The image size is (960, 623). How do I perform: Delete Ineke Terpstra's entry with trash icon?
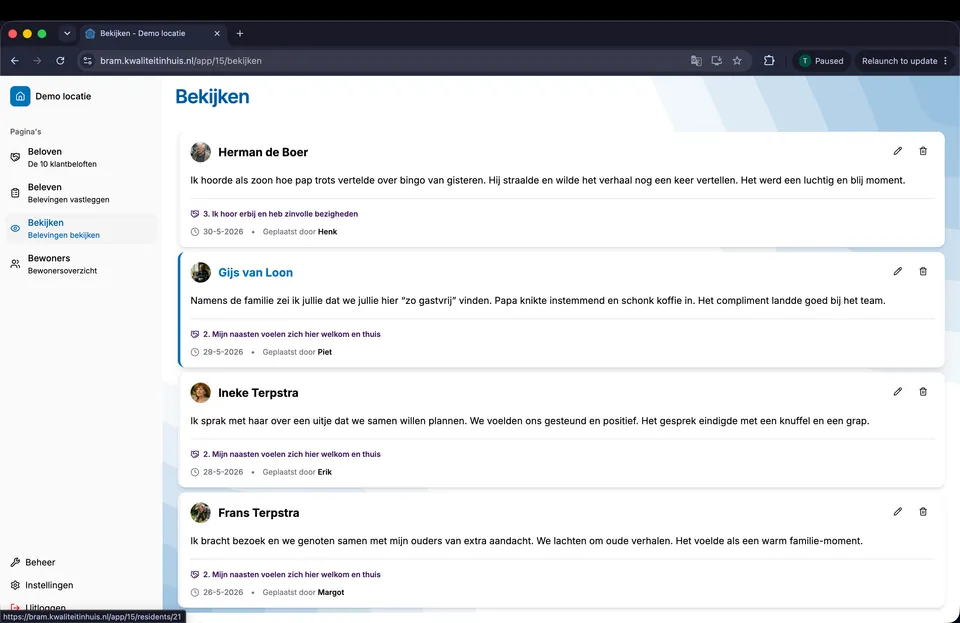(923, 392)
